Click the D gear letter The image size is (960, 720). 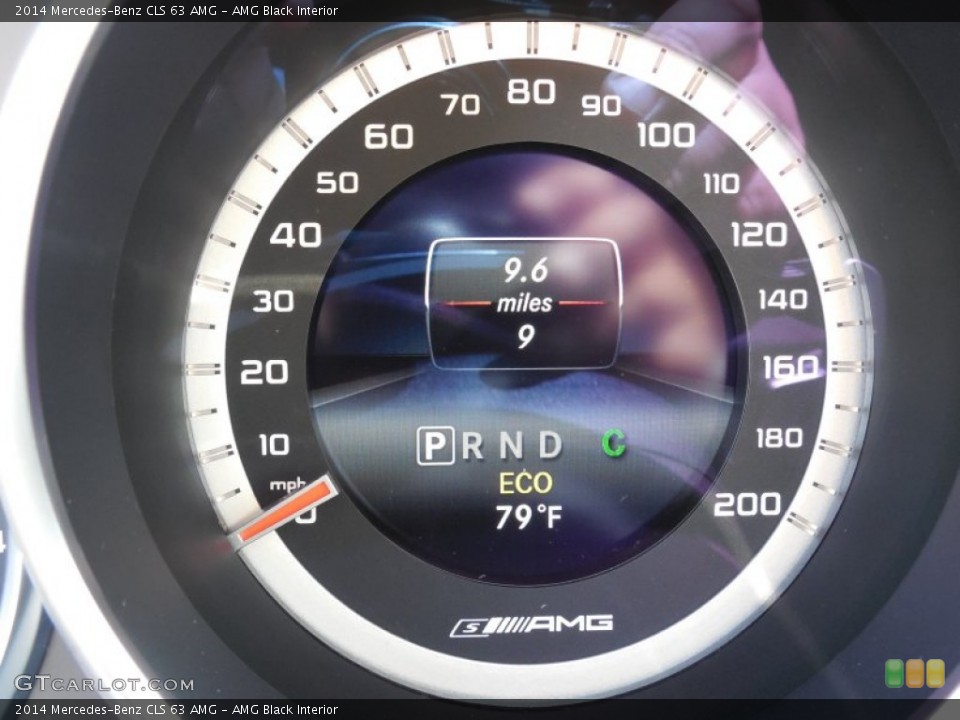[550, 445]
